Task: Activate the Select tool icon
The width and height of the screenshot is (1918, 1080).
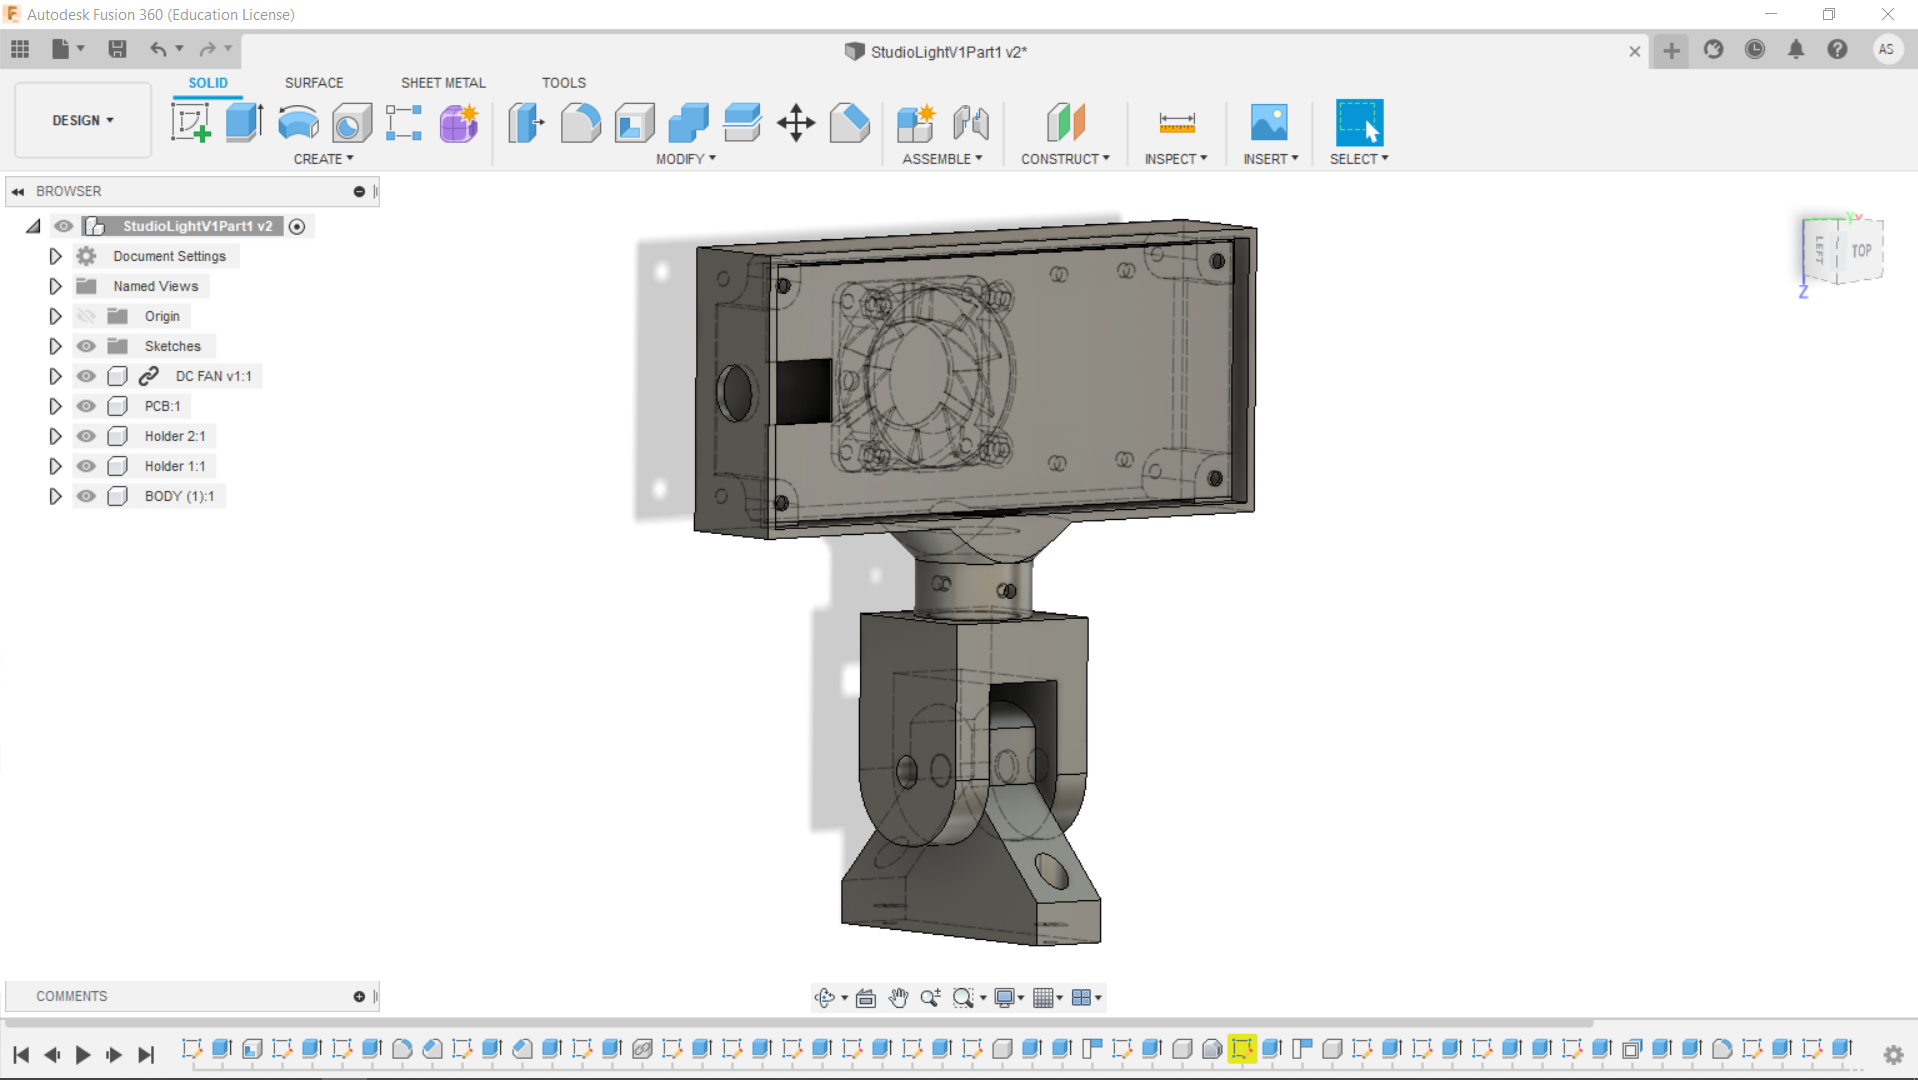Action: point(1360,123)
